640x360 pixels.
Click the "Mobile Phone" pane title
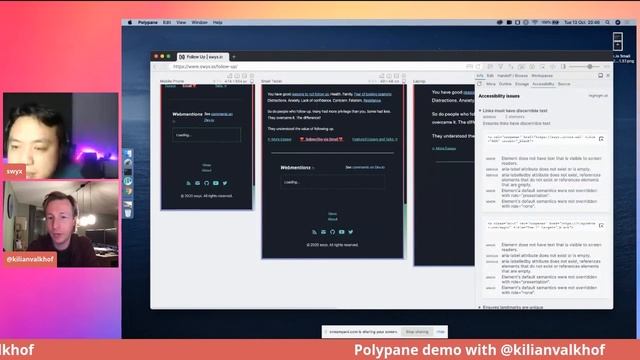(x=172, y=81)
